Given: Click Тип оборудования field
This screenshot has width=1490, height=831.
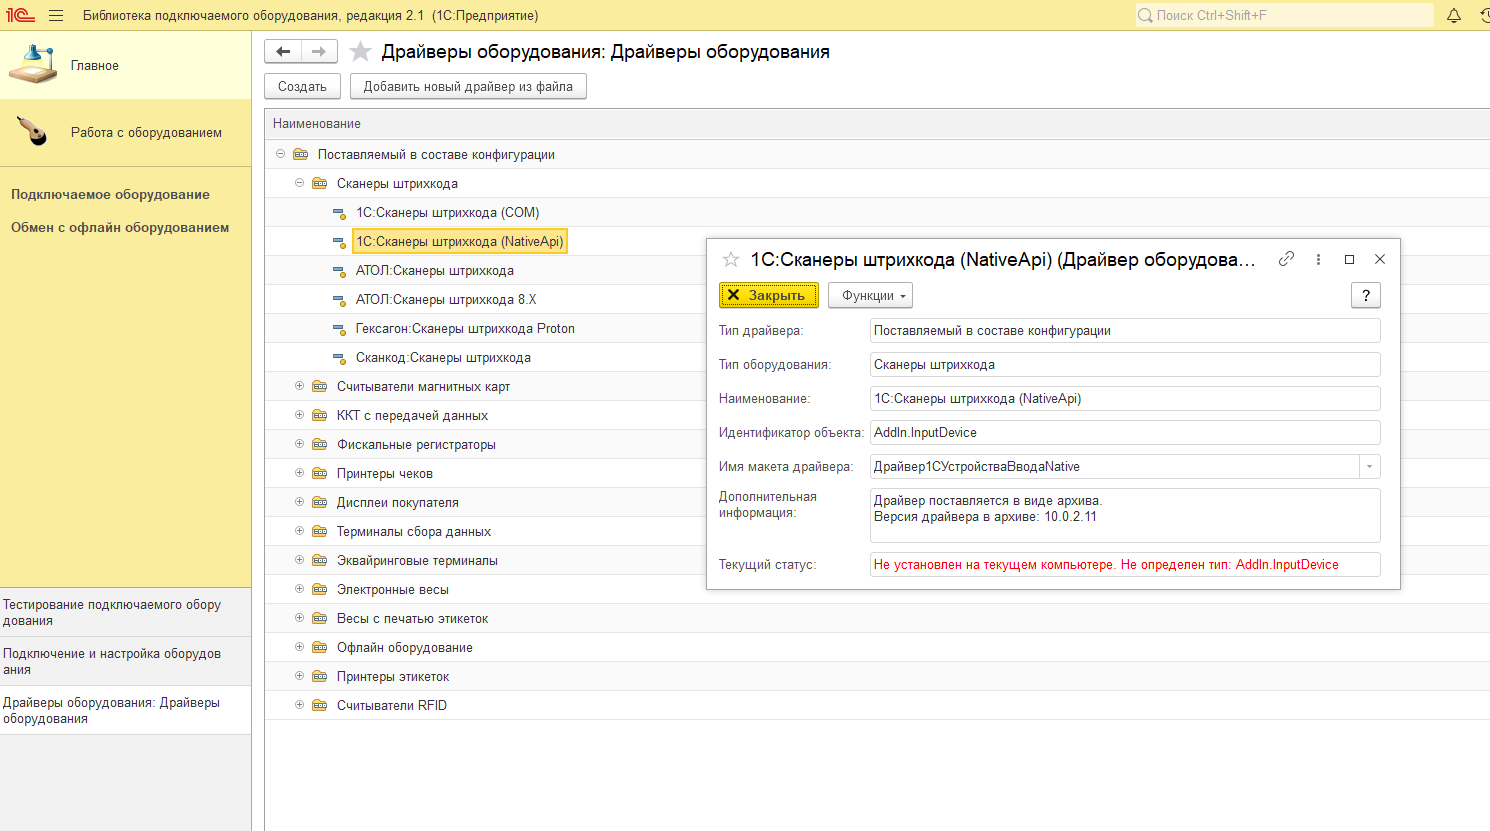Looking at the screenshot, I should 1125,364.
